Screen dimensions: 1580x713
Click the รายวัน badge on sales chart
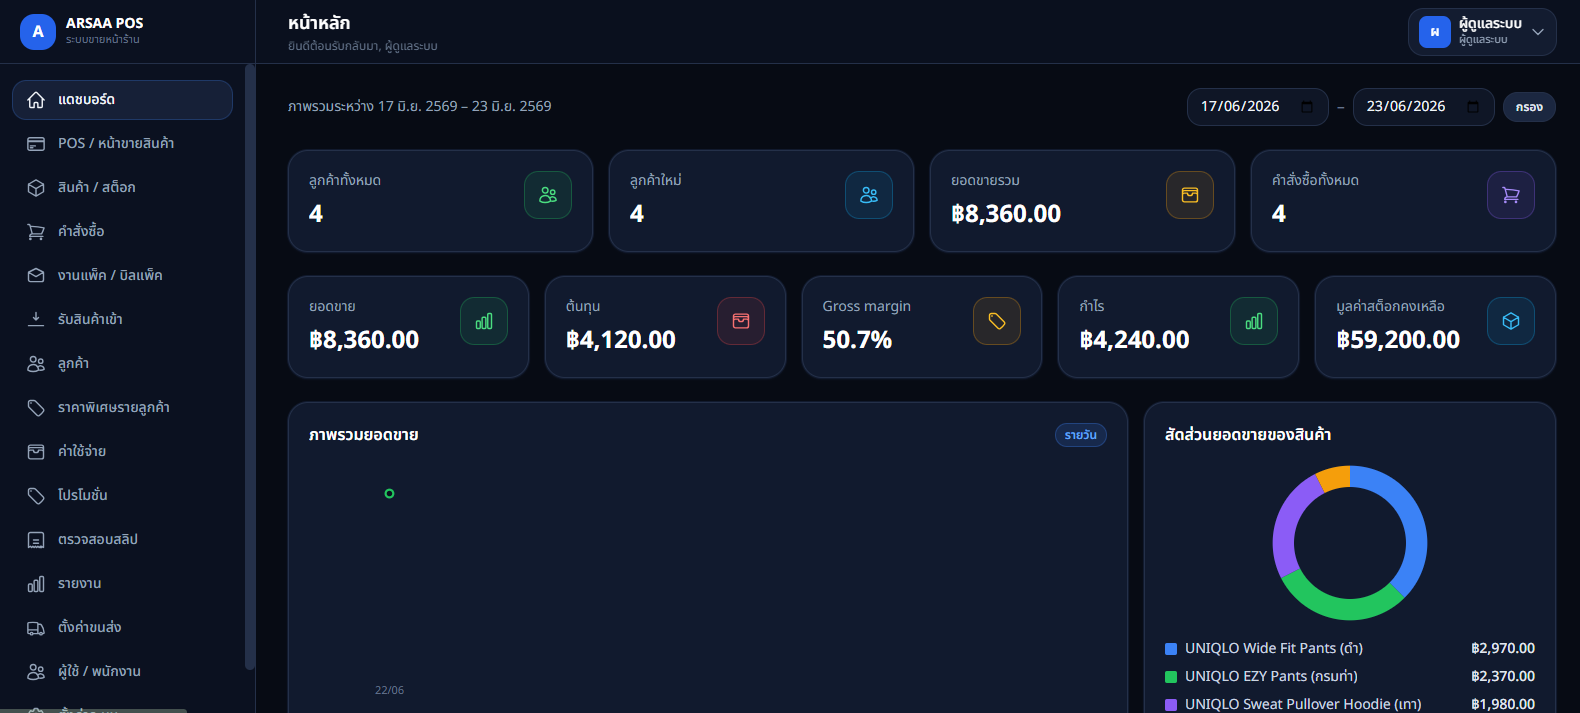tap(1081, 435)
